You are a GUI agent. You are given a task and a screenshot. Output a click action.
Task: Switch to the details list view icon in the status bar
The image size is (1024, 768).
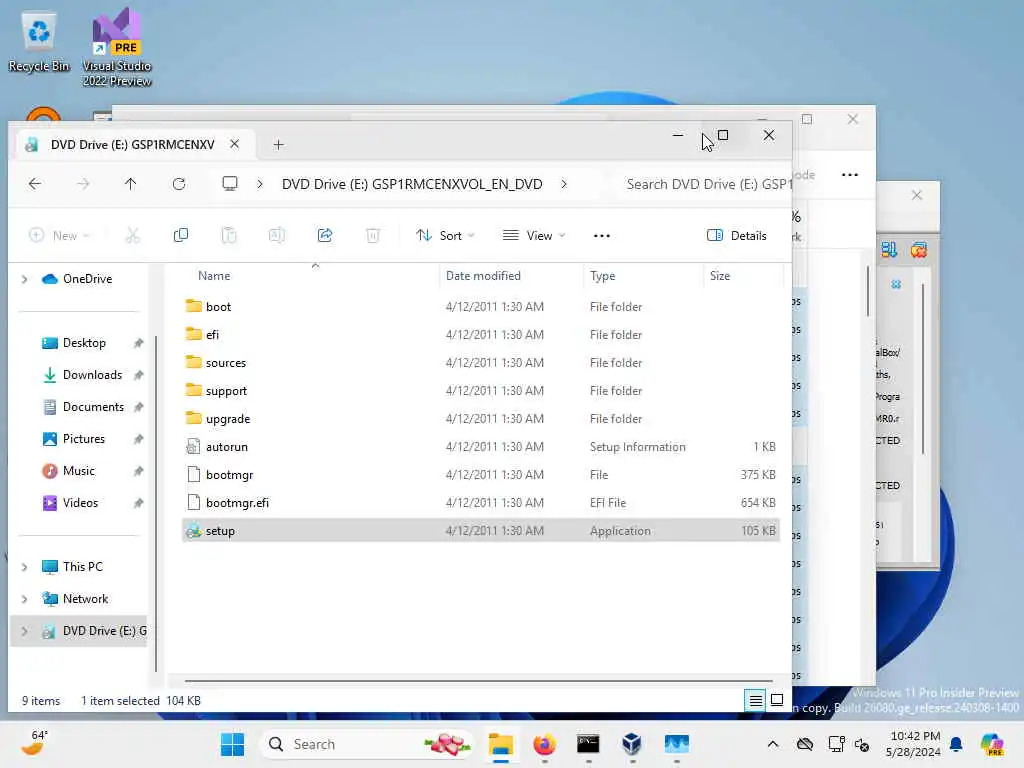coord(756,701)
